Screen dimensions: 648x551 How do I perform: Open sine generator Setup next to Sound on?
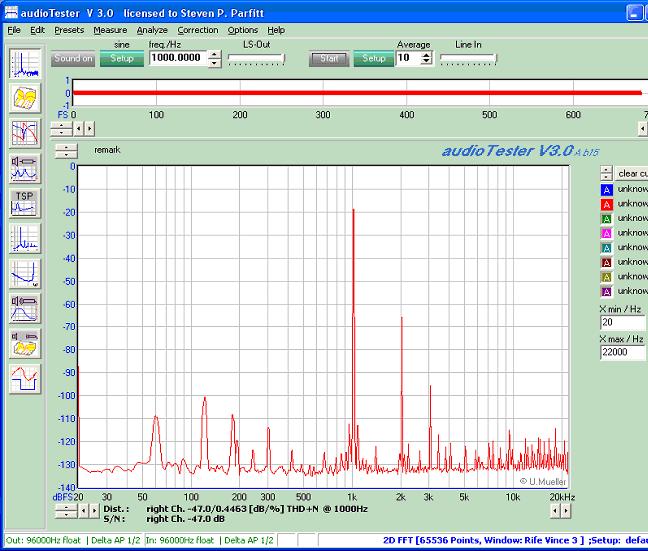(122, 58)
